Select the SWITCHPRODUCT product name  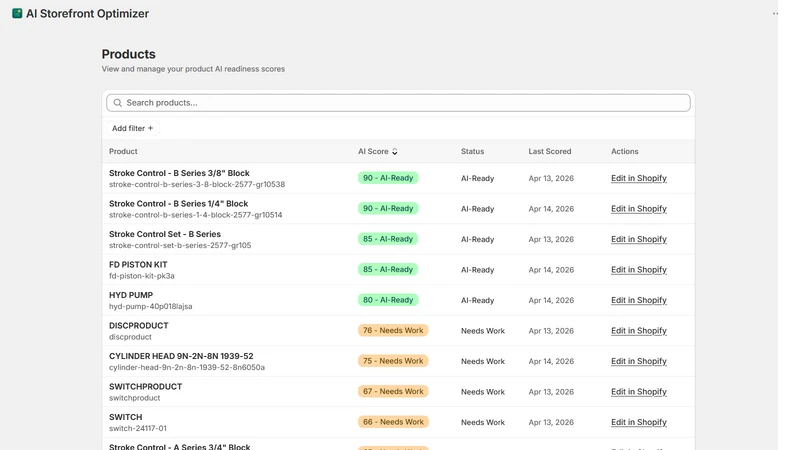coord(145,387)
